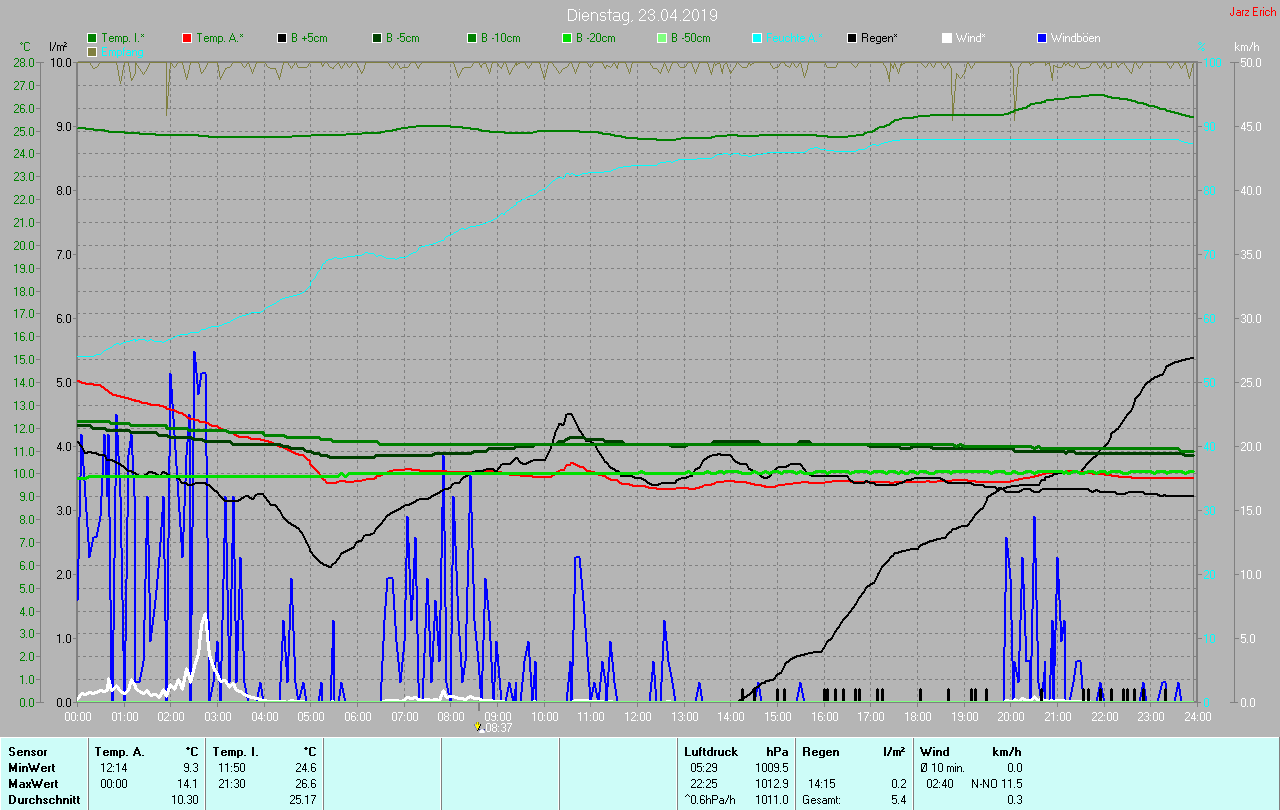1280x810 pixels.
Task: Click the red Temp. A. legend swatch
Action: [x=187, y=38]
